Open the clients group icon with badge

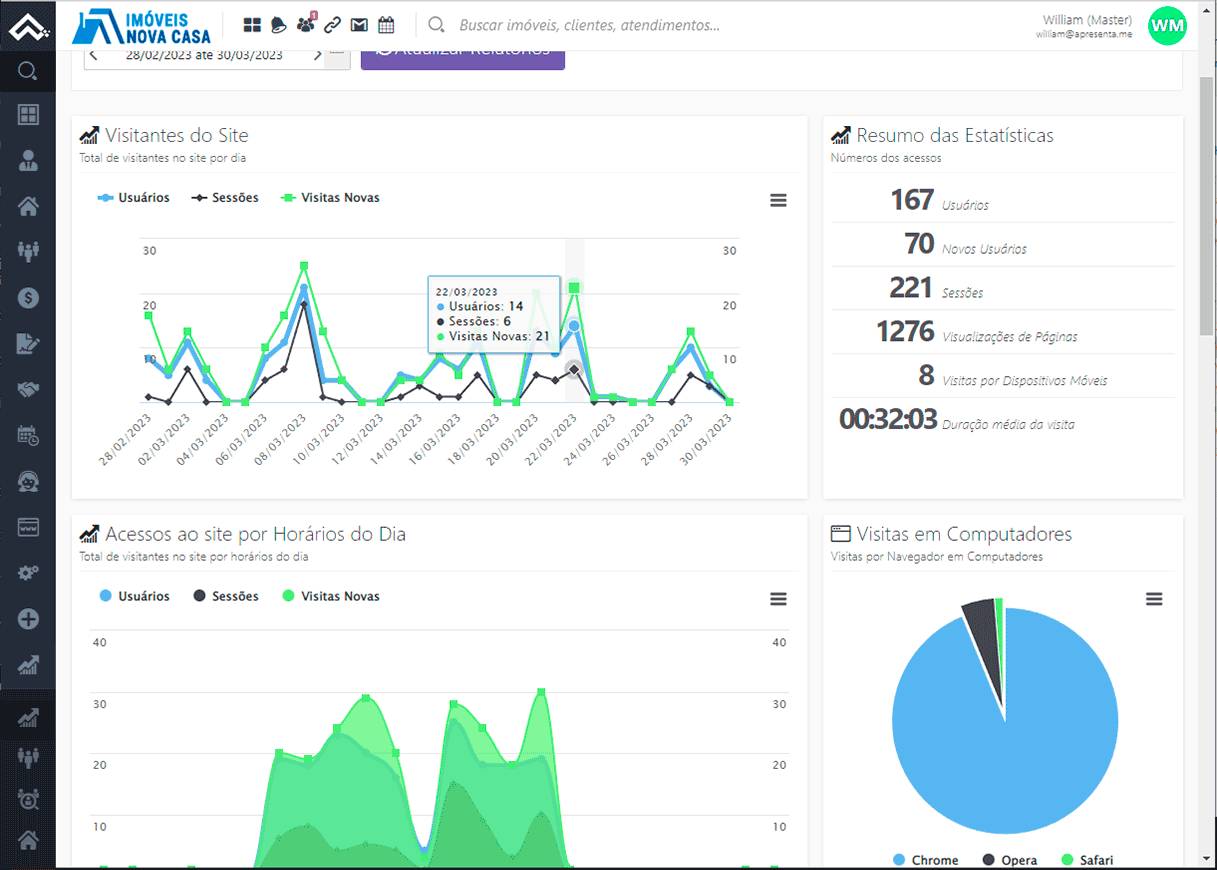[306, 24]
